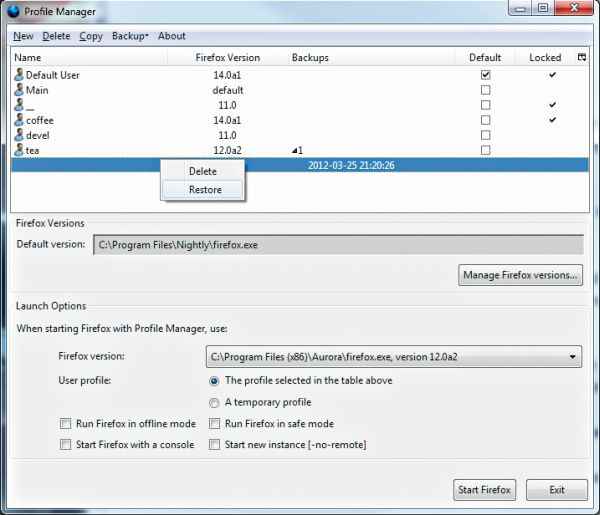Select the tea profile name
The width and height of the screenshot is (600, 515).
32,150
